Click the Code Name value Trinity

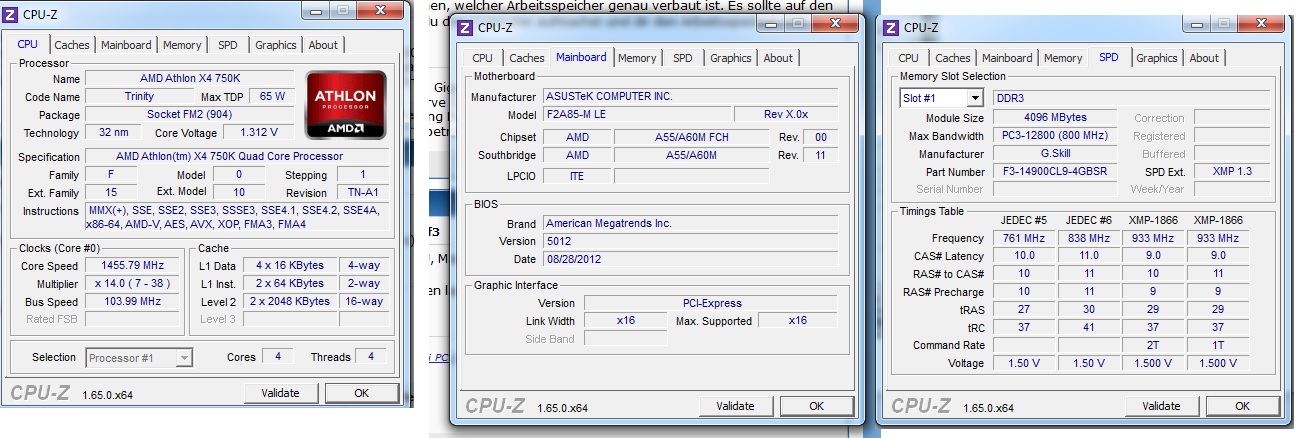pyautogui.click(x=138, y=97)
